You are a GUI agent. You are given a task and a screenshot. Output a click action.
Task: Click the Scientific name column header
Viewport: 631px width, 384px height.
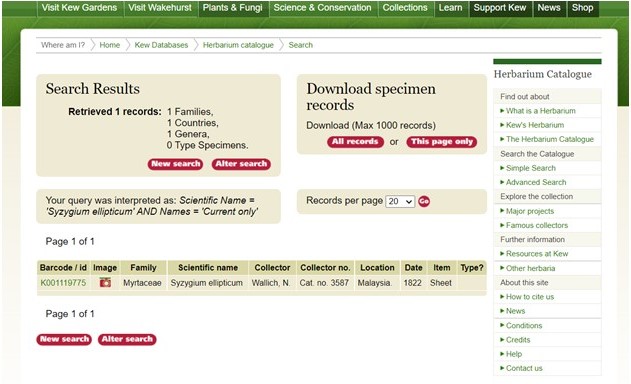tap(208, 268)
